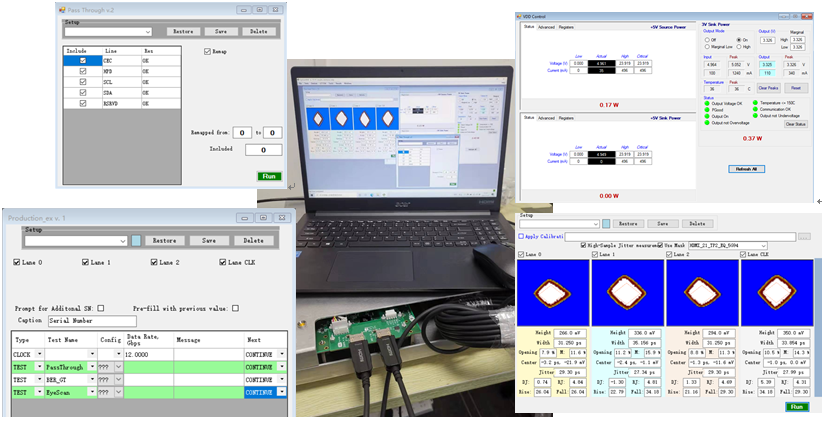Click the Refresh All button
The width and height of the screenshot is (822, 422).
(745, 169)
